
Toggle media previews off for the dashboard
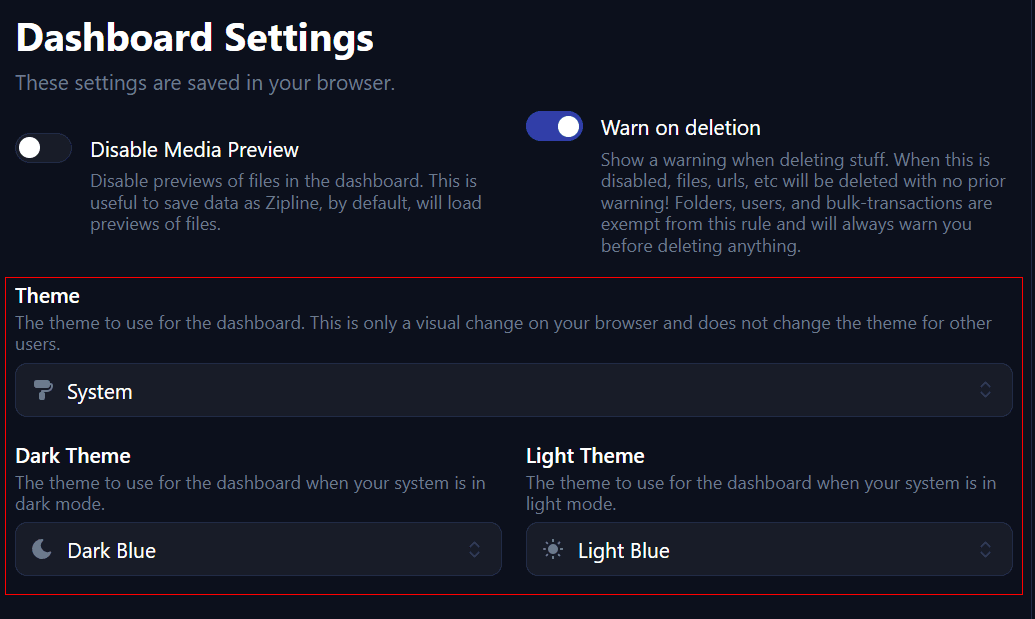coord(43,147)
